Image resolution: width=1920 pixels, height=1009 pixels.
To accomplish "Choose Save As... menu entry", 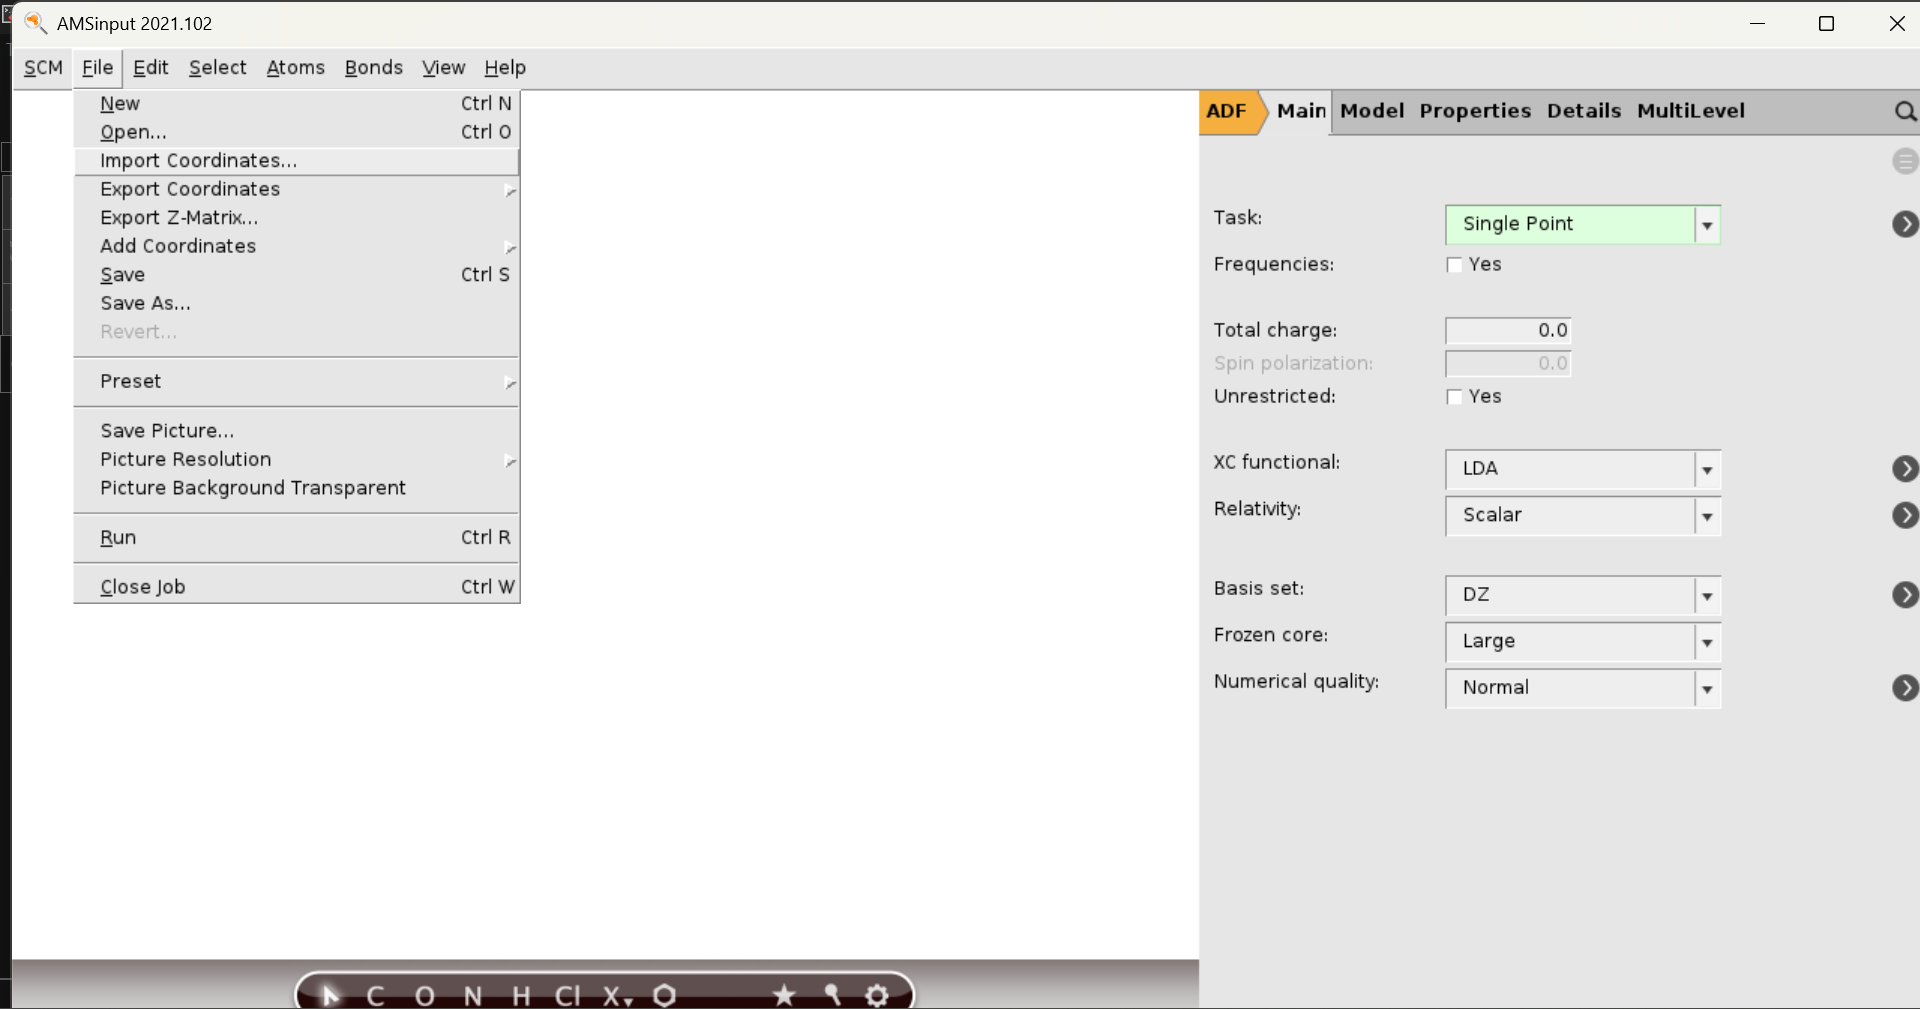I will tap(297, 304).
